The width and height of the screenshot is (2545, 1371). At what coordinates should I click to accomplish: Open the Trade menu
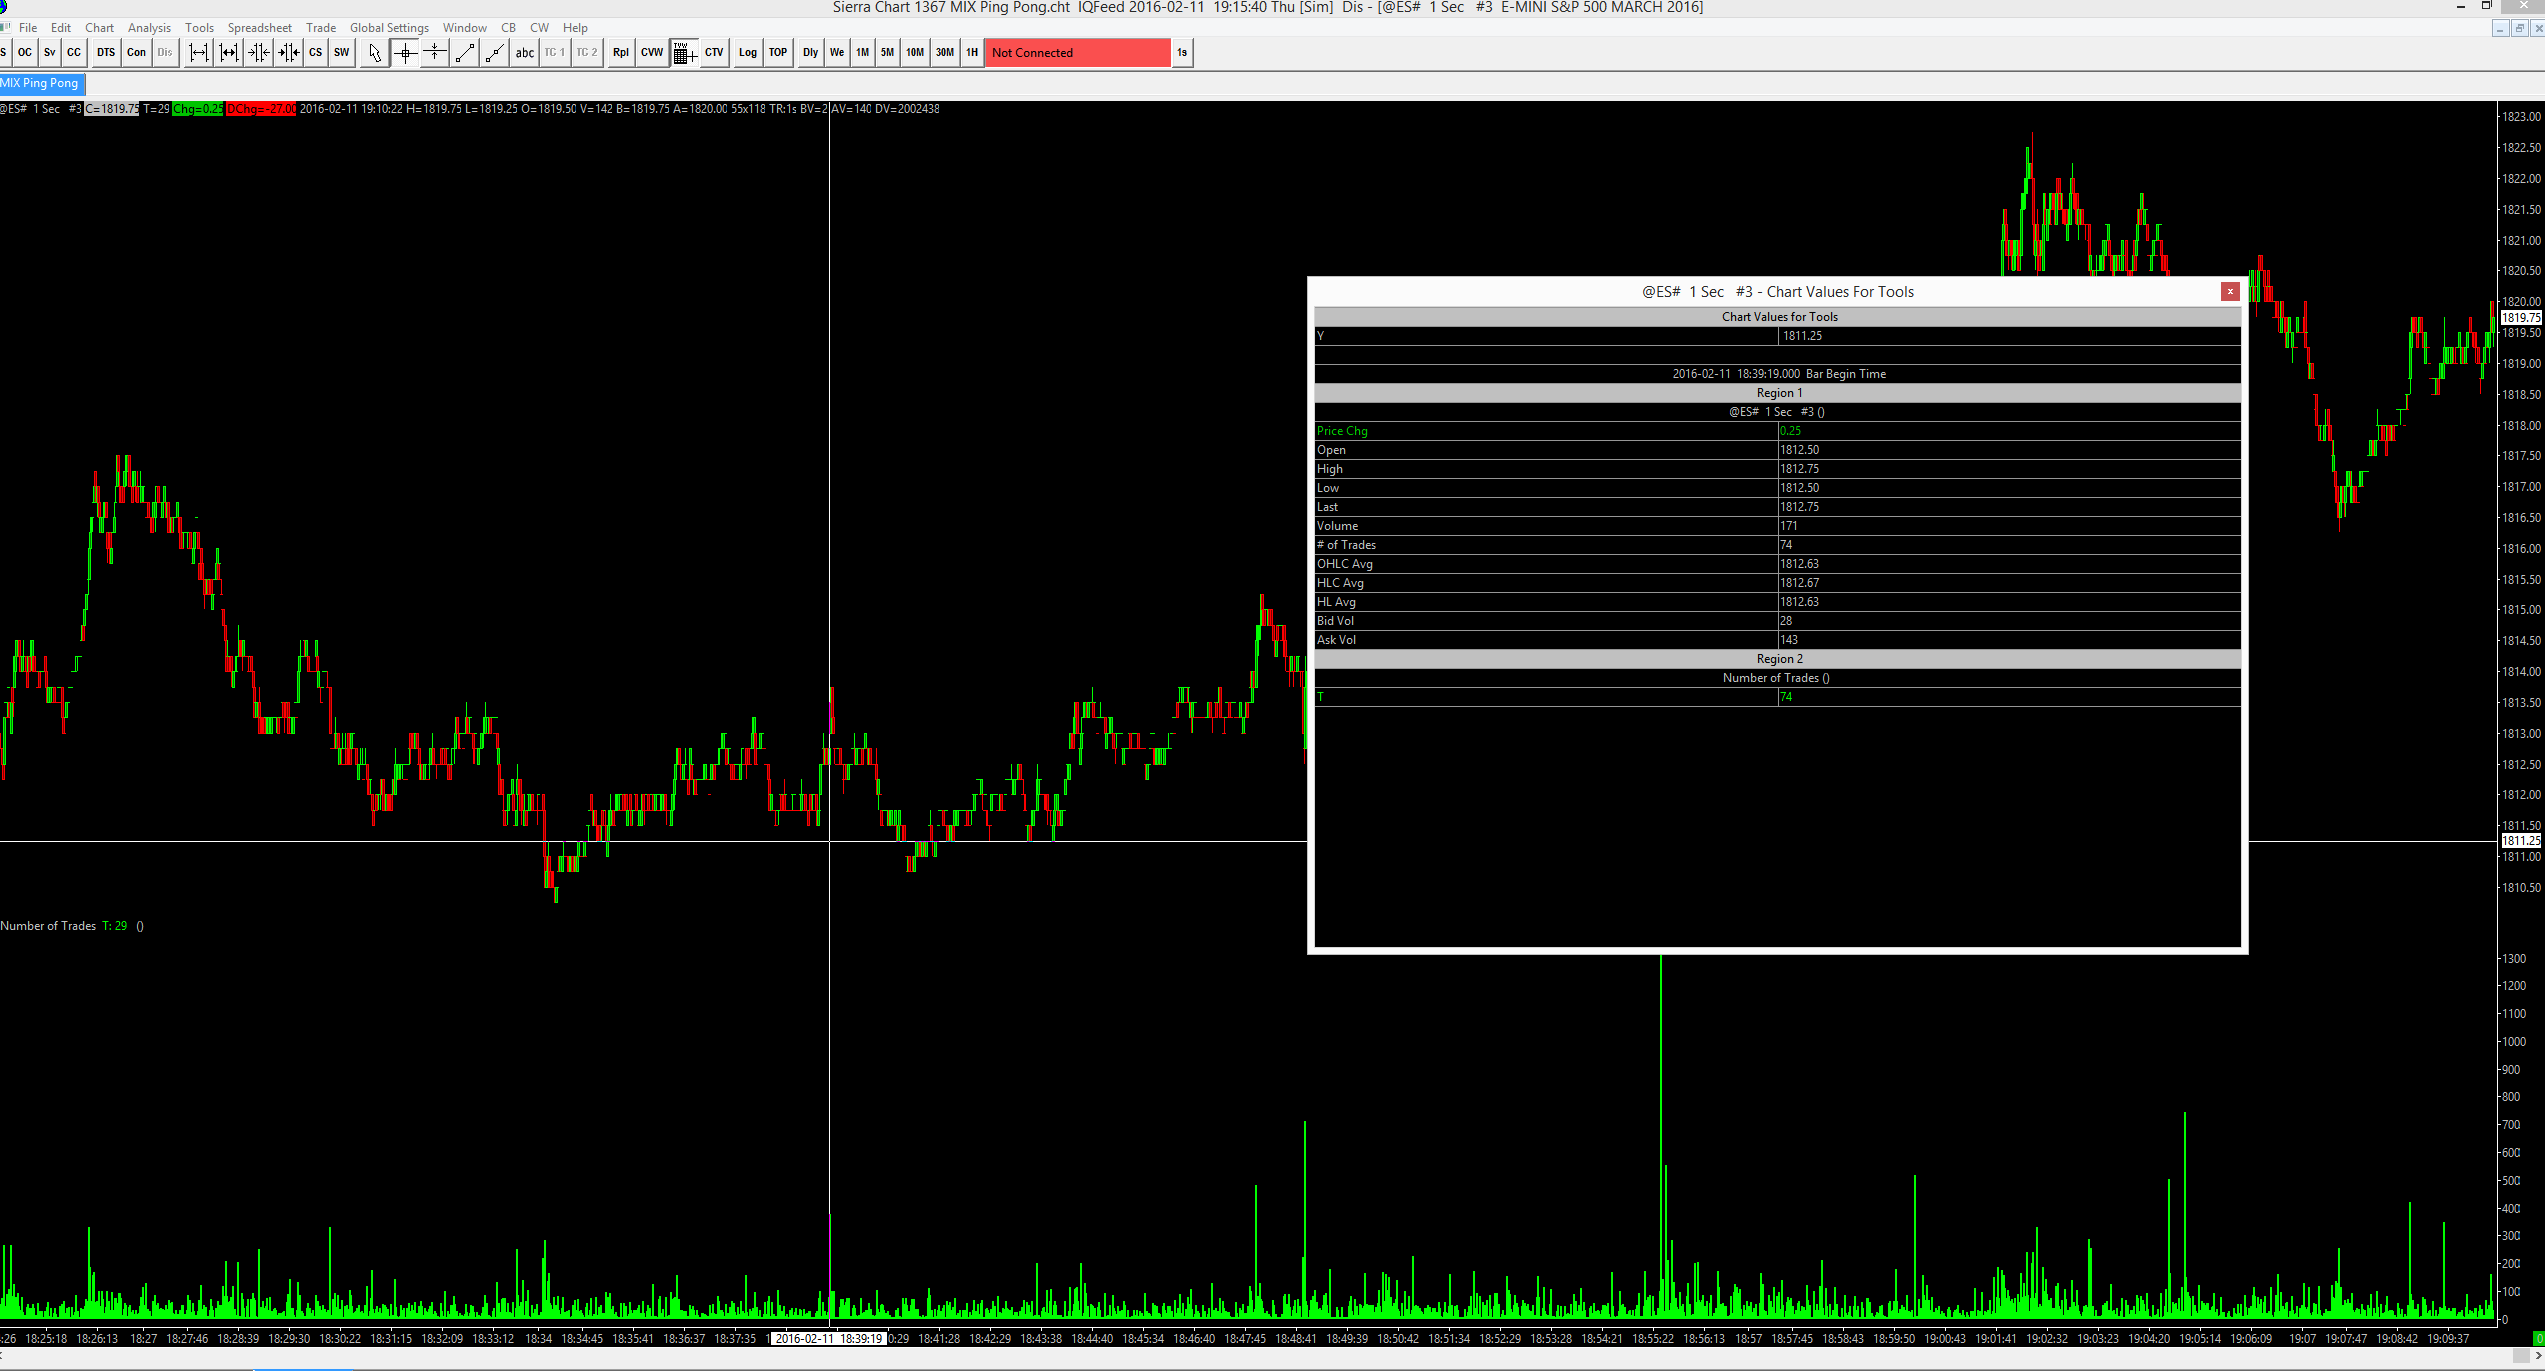click(x=320, y=28)
